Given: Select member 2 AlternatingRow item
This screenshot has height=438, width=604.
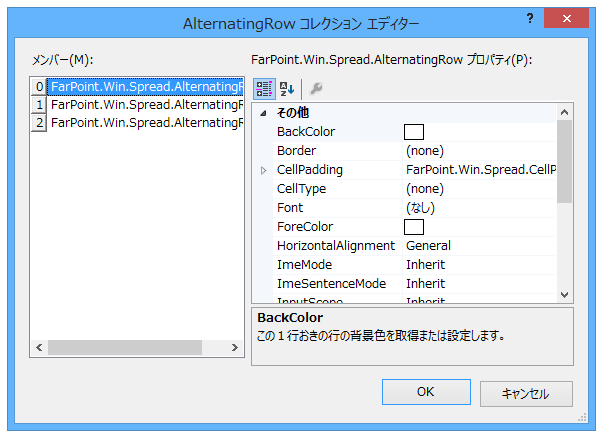Looking at the screenshot, I should (x=145, y=122).
